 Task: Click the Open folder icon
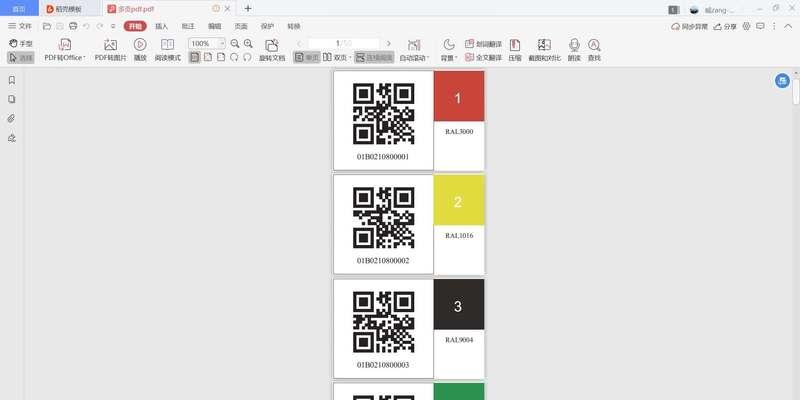pyautogui.click(x=47, y=26)
